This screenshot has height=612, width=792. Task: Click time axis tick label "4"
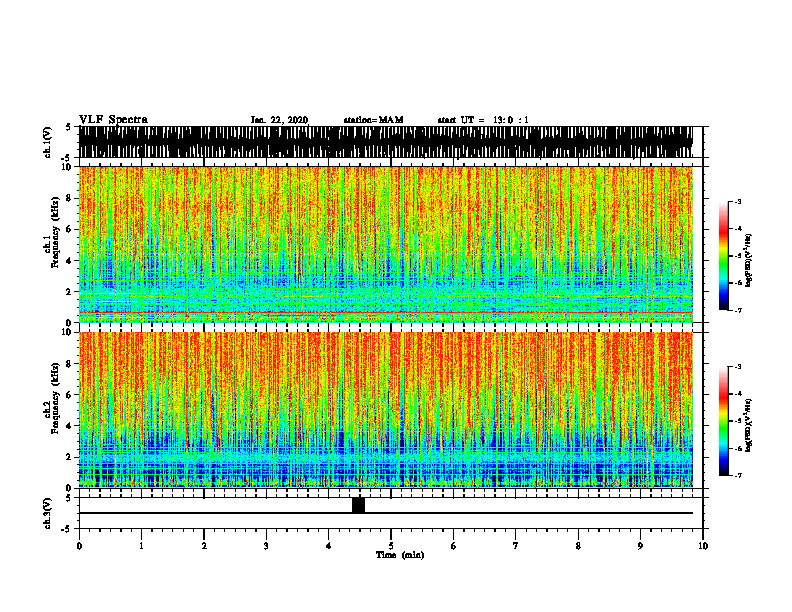pyautogui.click(x=329, y=546)
